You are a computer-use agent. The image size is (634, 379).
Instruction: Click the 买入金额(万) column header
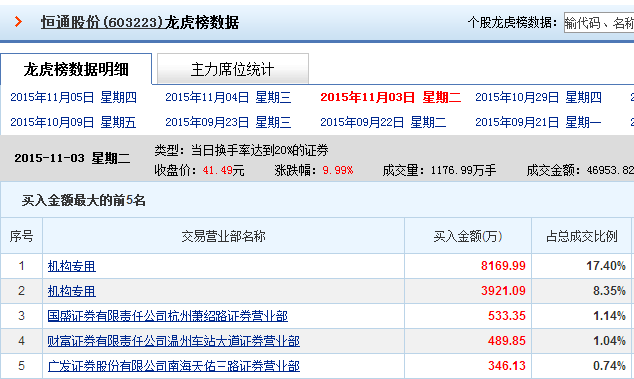click(468, 236)
